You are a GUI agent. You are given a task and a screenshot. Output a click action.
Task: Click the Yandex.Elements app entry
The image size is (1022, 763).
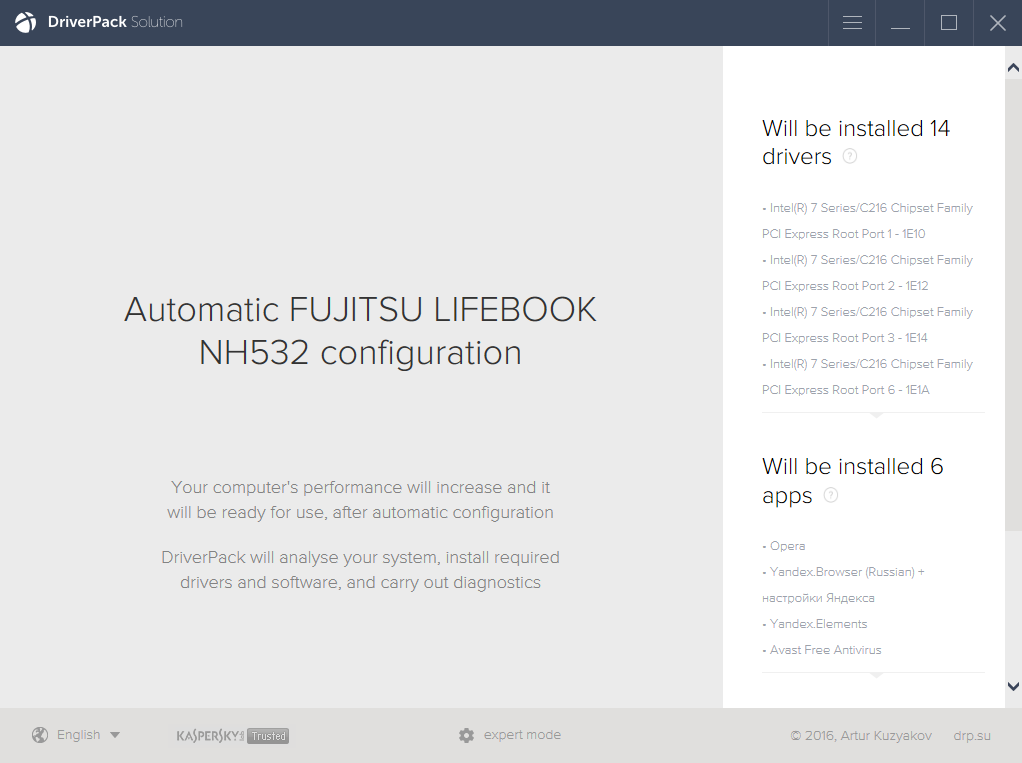click(815, 624)
